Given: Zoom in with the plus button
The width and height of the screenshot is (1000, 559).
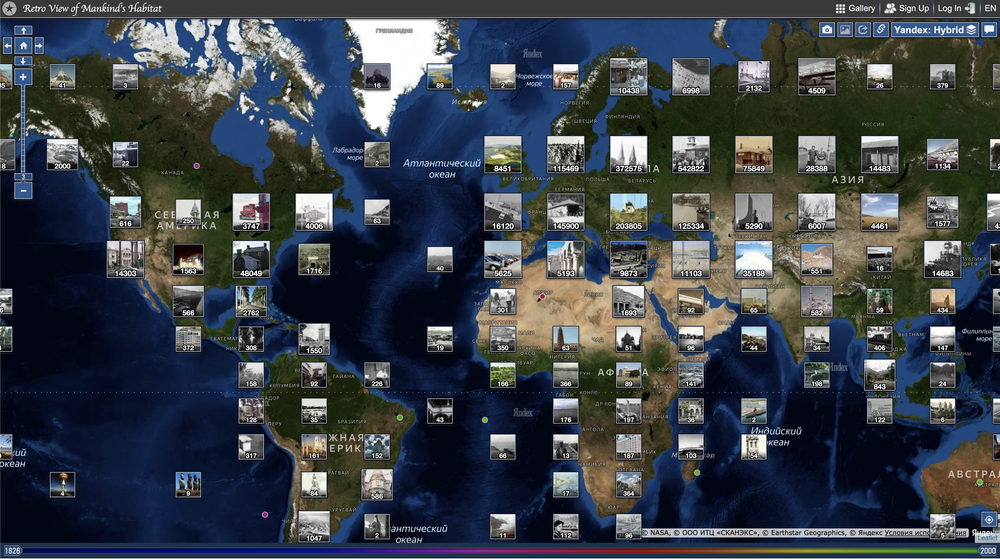Looking at the screenshot, I should coord(23,77).
